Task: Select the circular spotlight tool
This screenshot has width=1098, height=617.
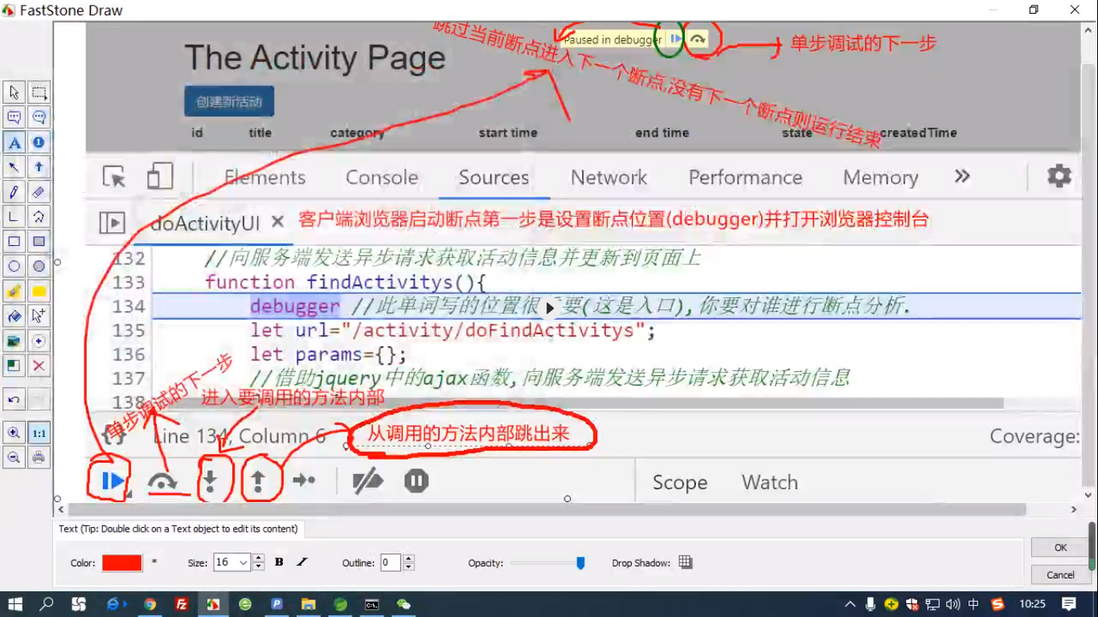Action: [x=39, y=341]
